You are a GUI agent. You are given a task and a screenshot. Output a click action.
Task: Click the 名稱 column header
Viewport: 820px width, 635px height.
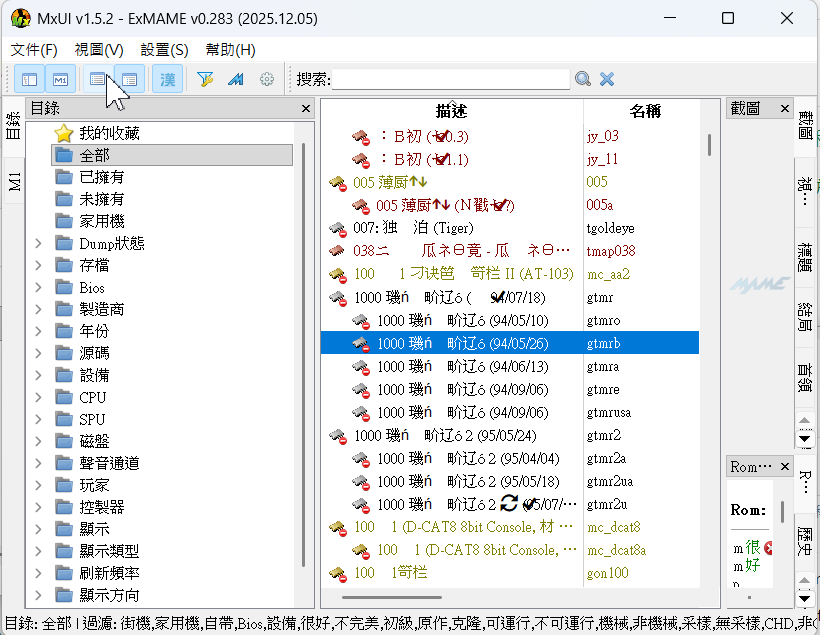click(645, 111)
